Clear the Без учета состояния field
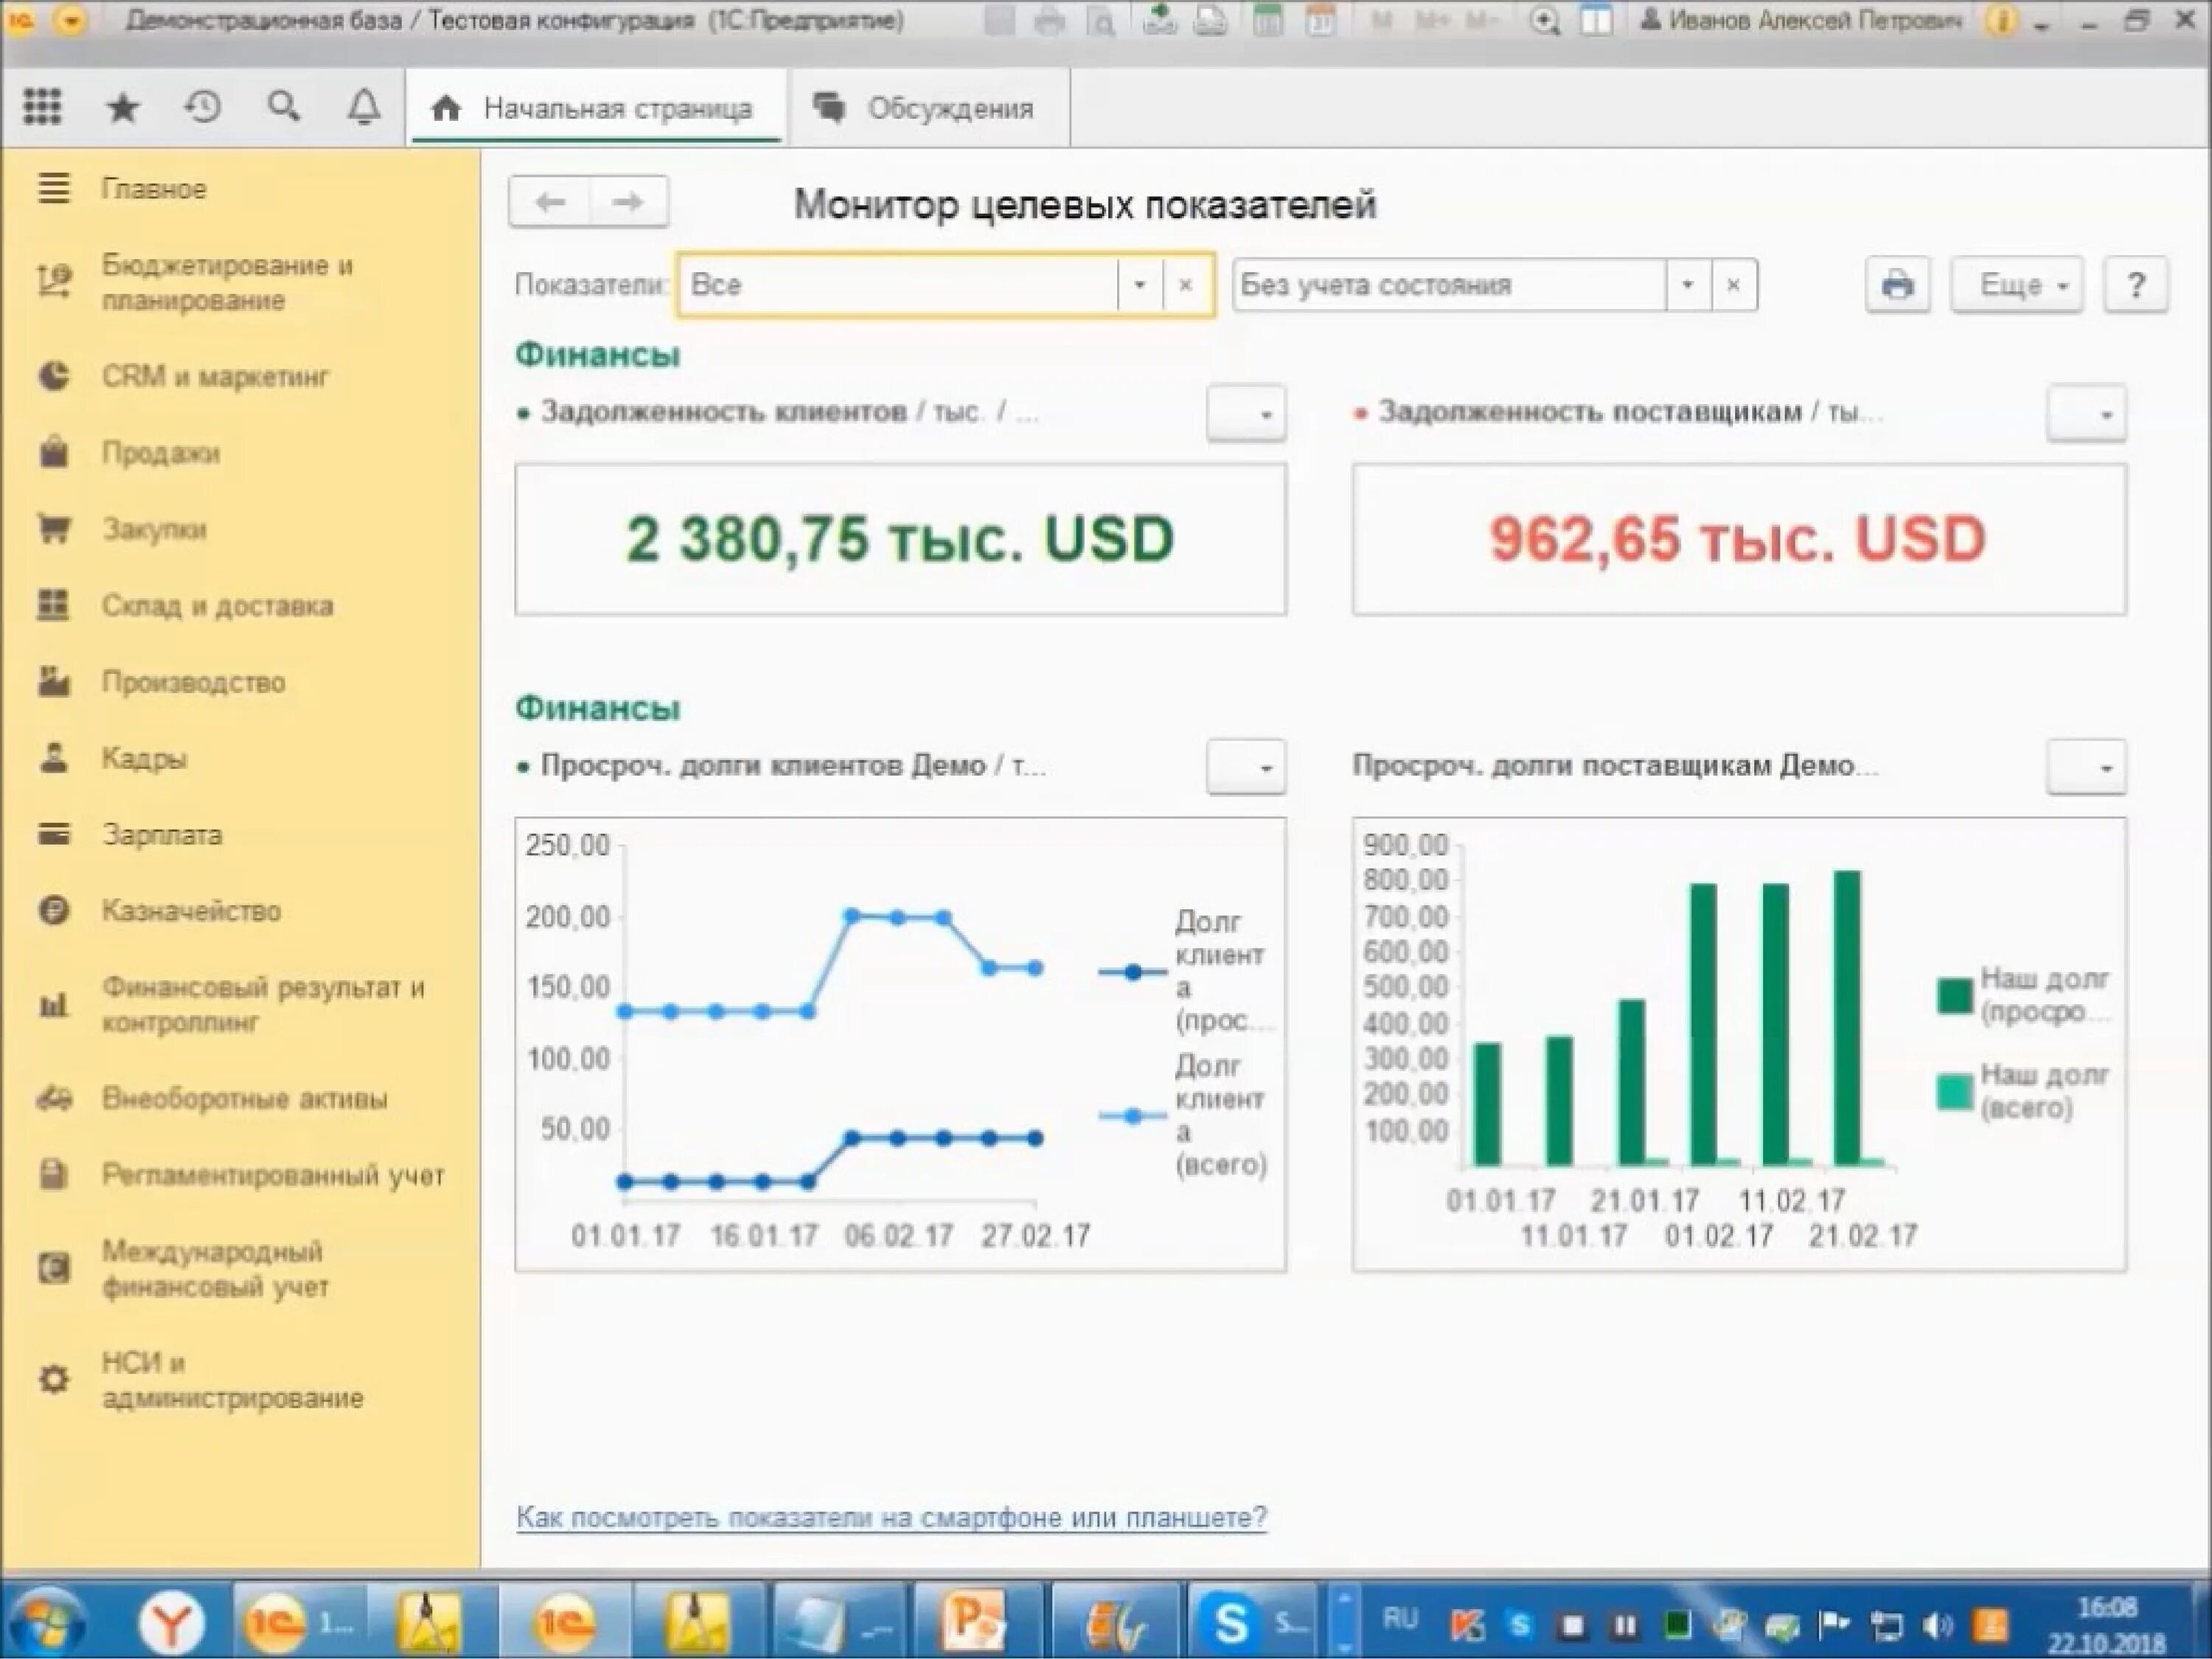This screenshot has height=1659, width=2212. click(x=1734, y=285)
